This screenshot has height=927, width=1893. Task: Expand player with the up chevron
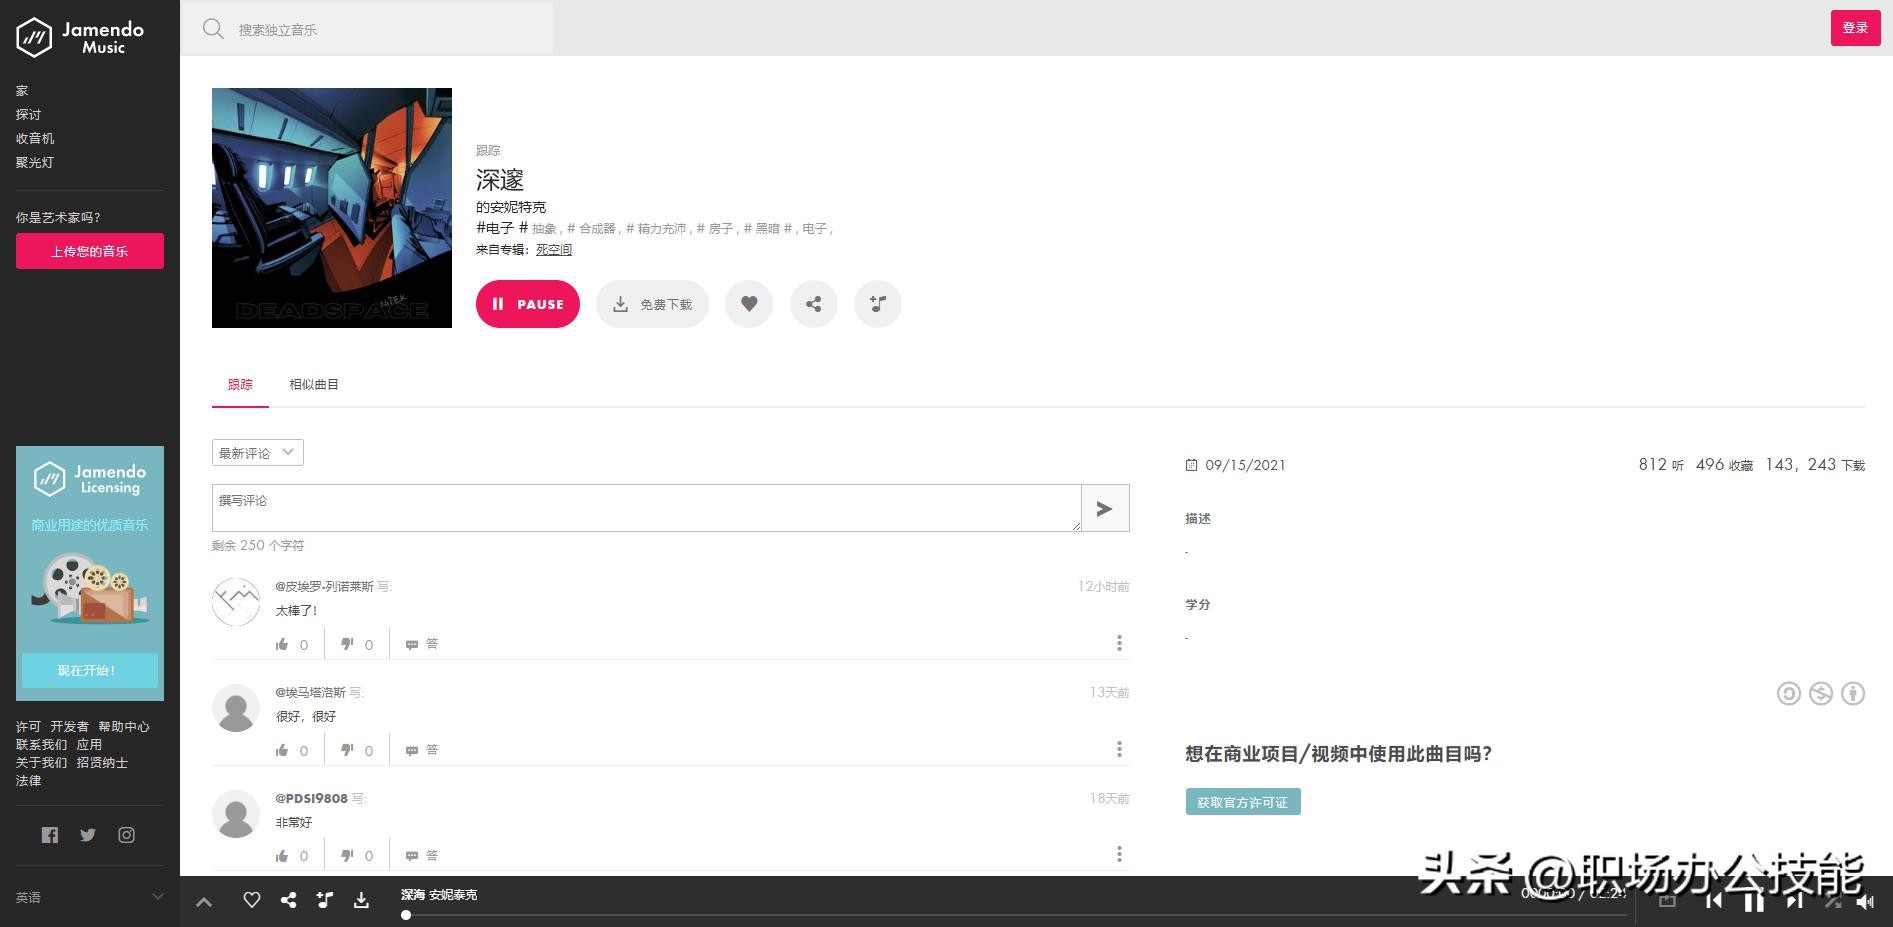[204, 901]
